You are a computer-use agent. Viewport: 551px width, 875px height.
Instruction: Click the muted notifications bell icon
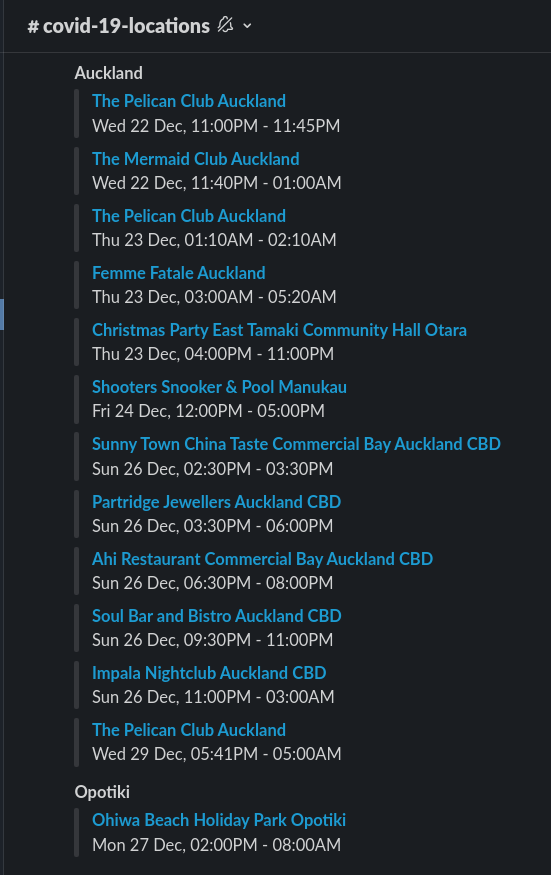click(226, 25)
